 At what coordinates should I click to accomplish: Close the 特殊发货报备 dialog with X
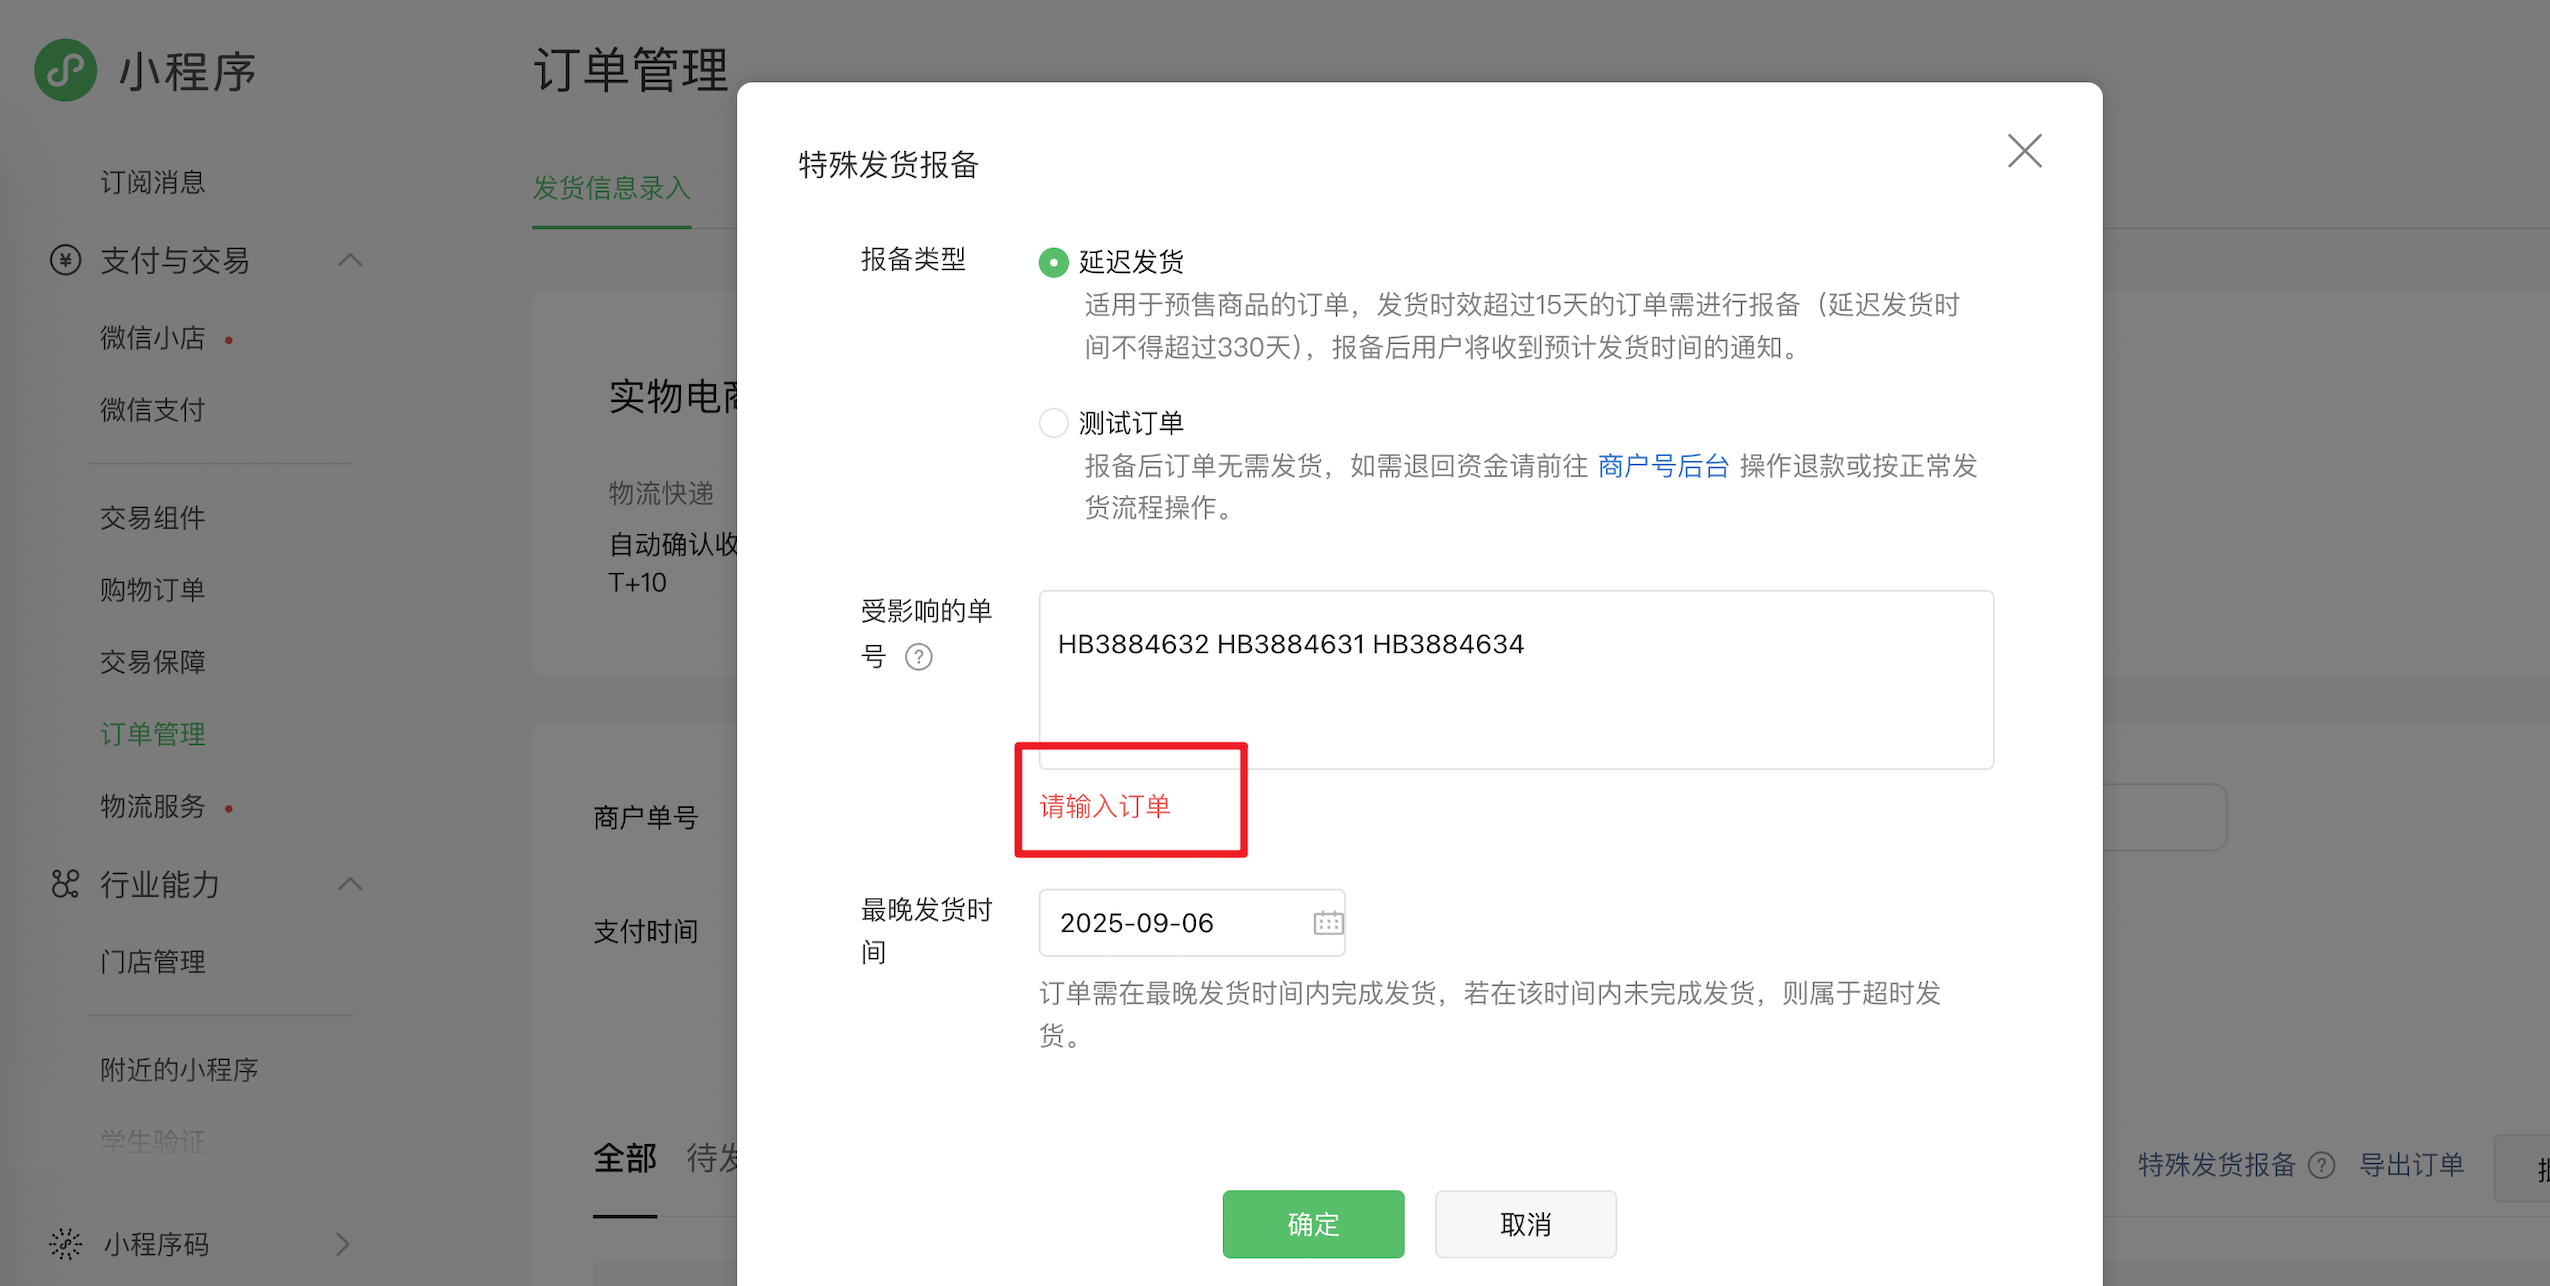tap(2024, 151)
